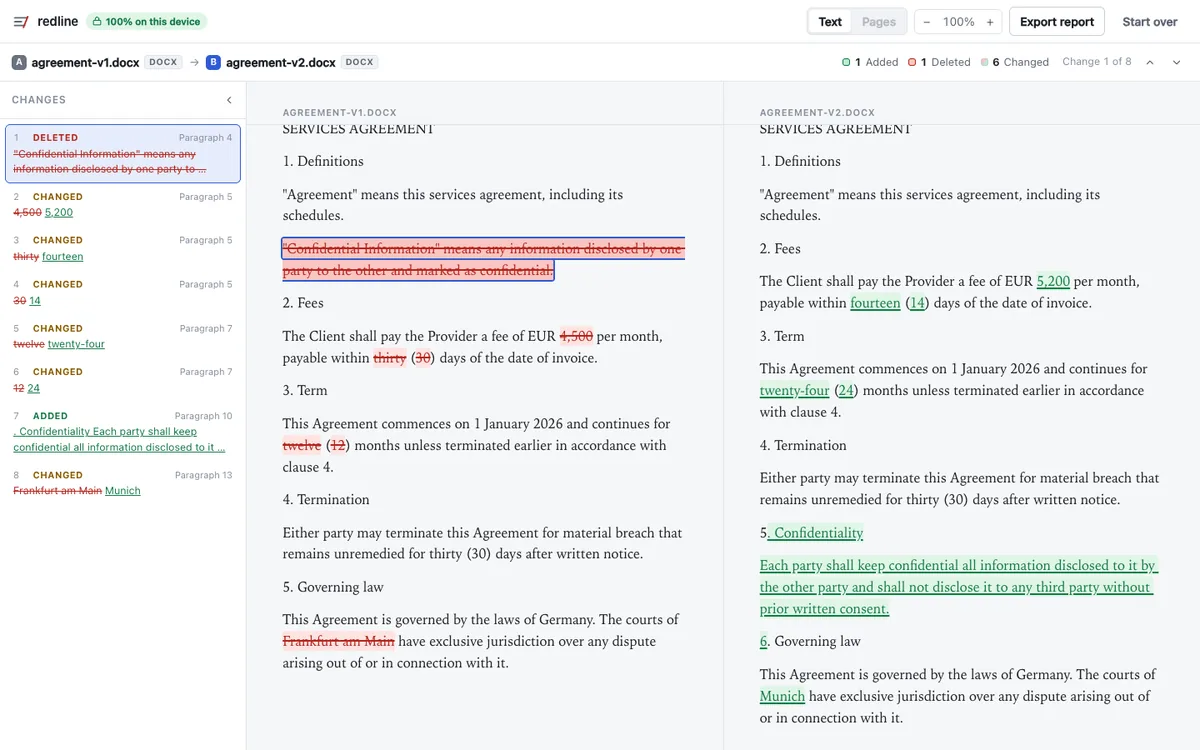Select change 8: Frankfurt am Main to Munich
1200x750 pixels.
pos(123,483)
